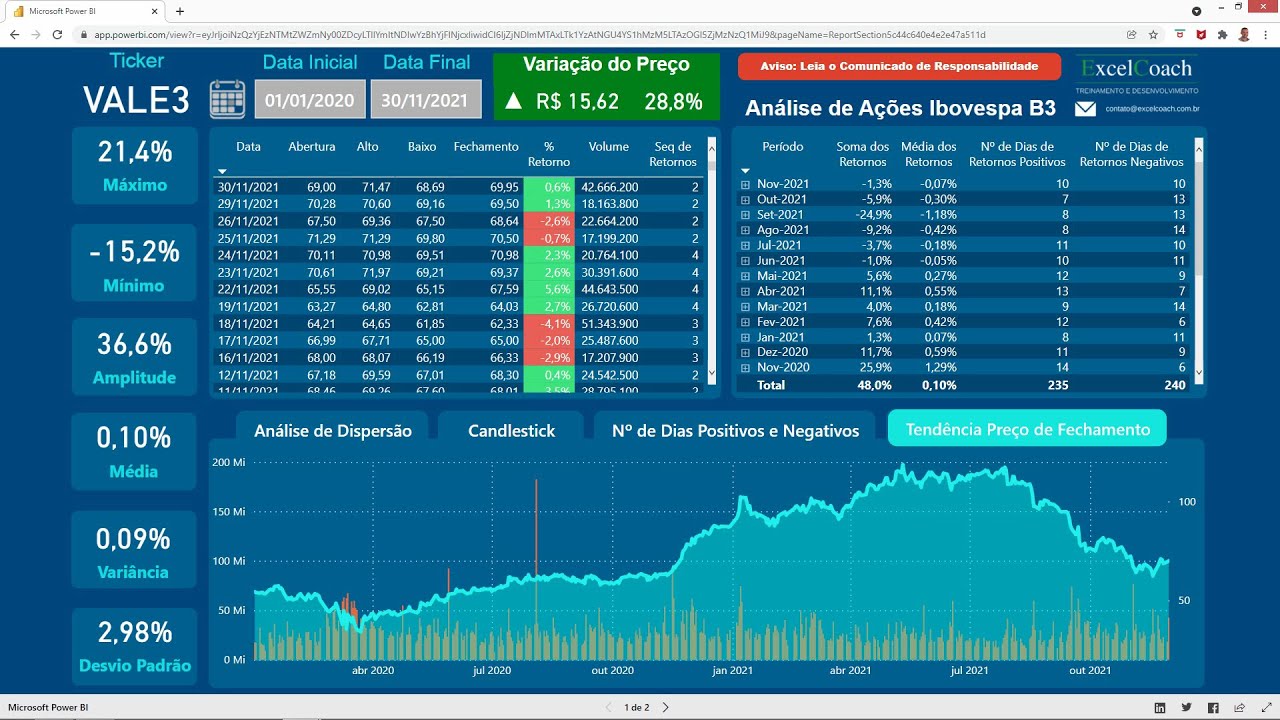Expand the Fev-2021 period row
The image size is (1280, 720).
[745, 322]
